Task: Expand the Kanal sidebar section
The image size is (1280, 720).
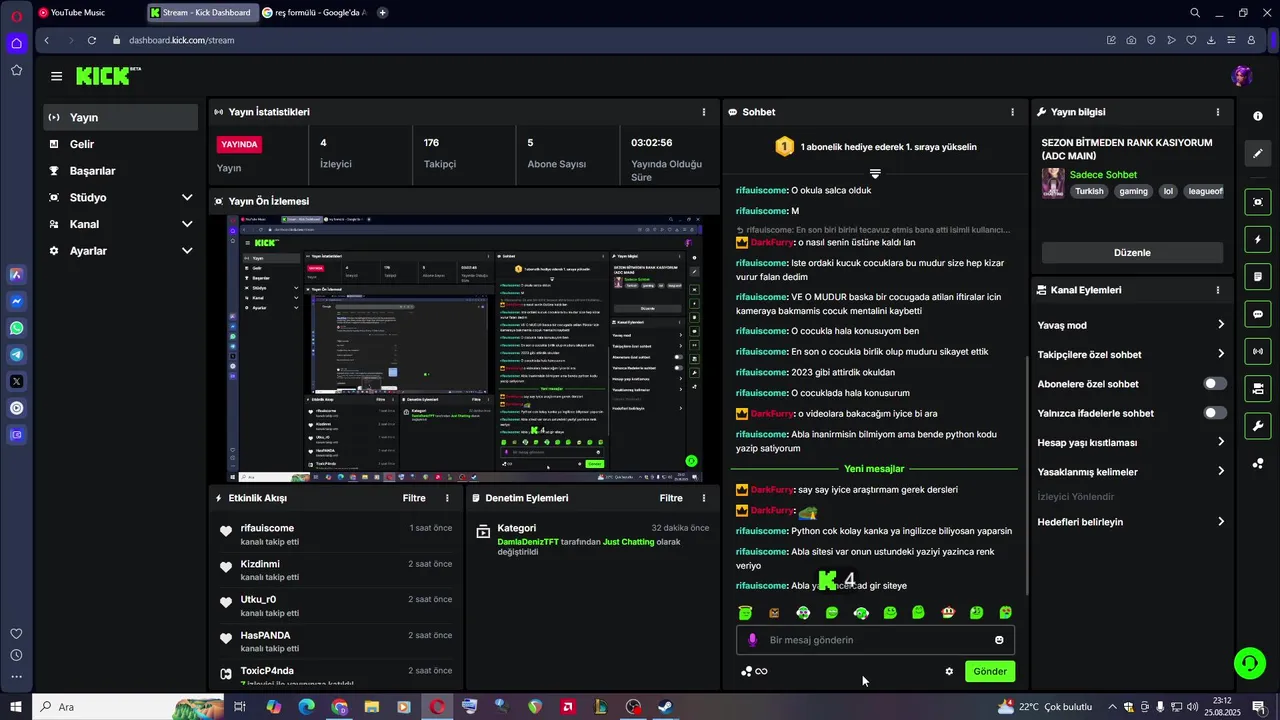Action: point(121,224)
